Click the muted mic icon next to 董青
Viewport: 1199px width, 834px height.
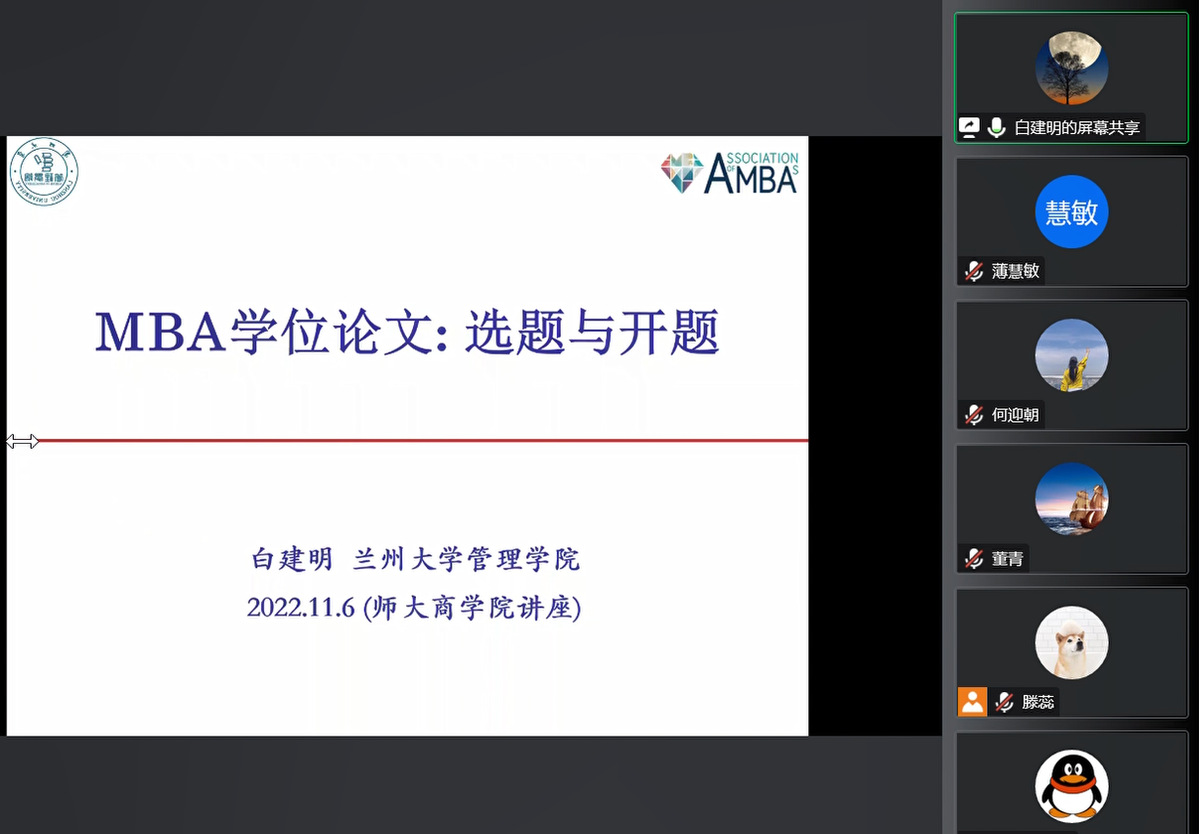click(x=974, y=559)
